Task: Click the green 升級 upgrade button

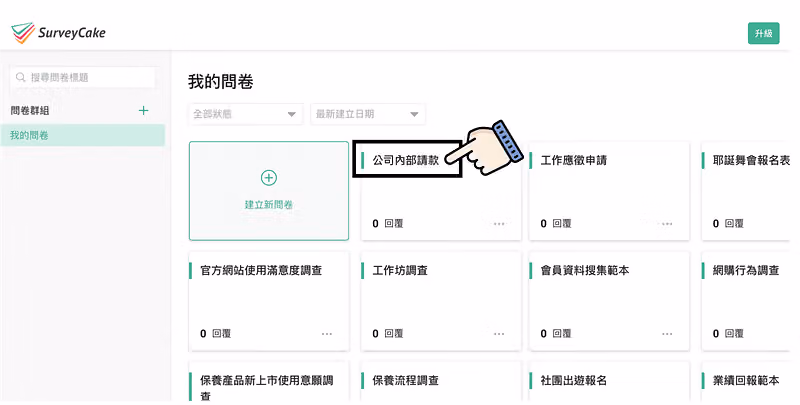Action: point(763,33)
